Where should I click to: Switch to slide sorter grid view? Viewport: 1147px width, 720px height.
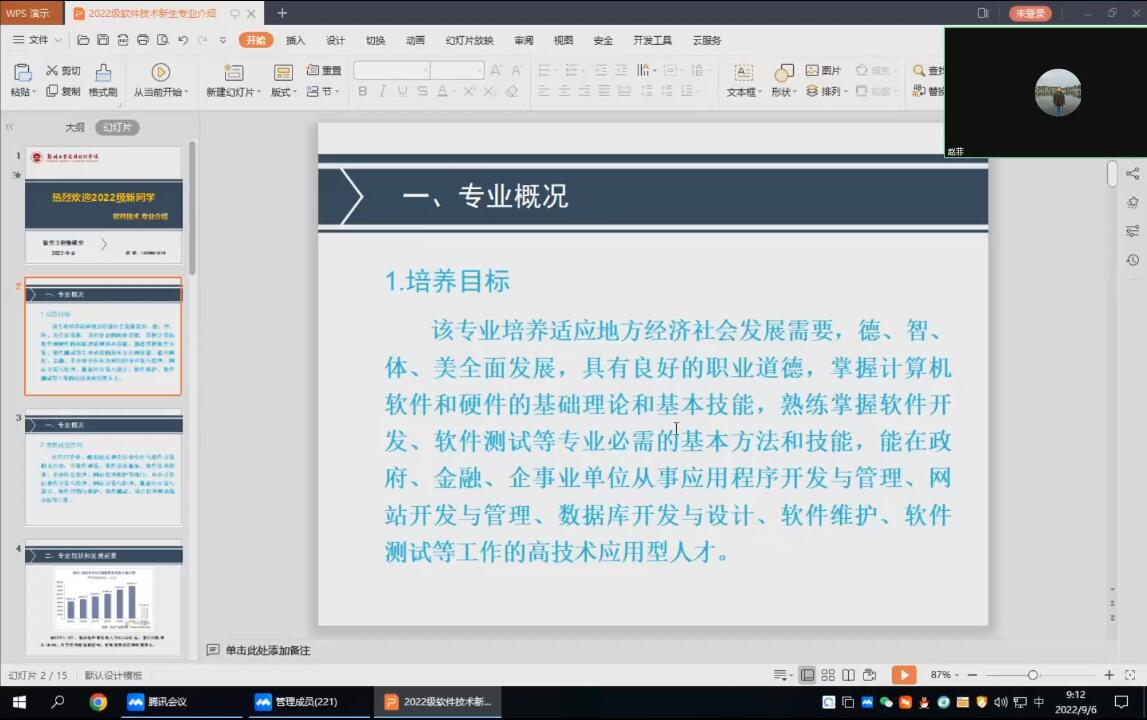tap(828, 675)
